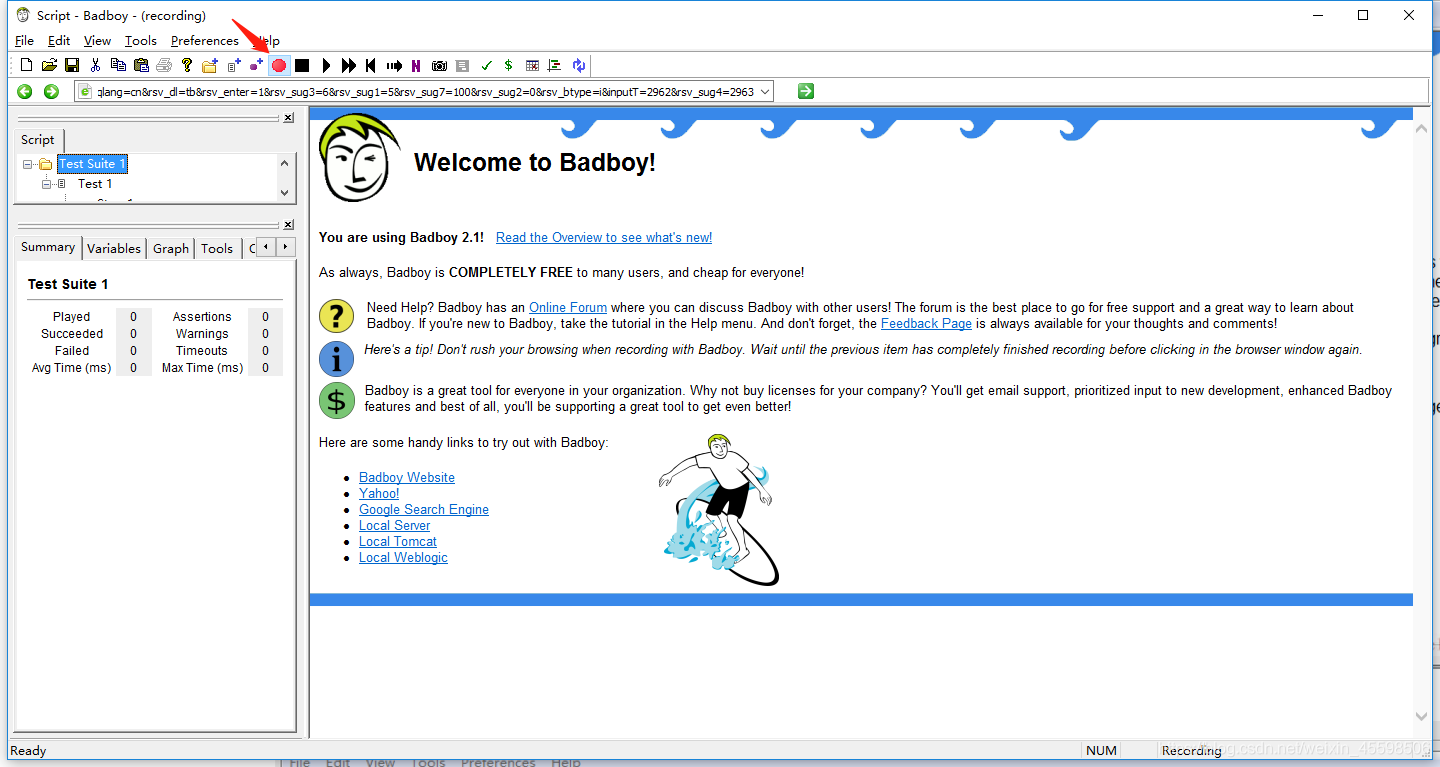Collapse the Test 1 tree node
Viewport: 1440px width, 767px height.
coord(46,184)
